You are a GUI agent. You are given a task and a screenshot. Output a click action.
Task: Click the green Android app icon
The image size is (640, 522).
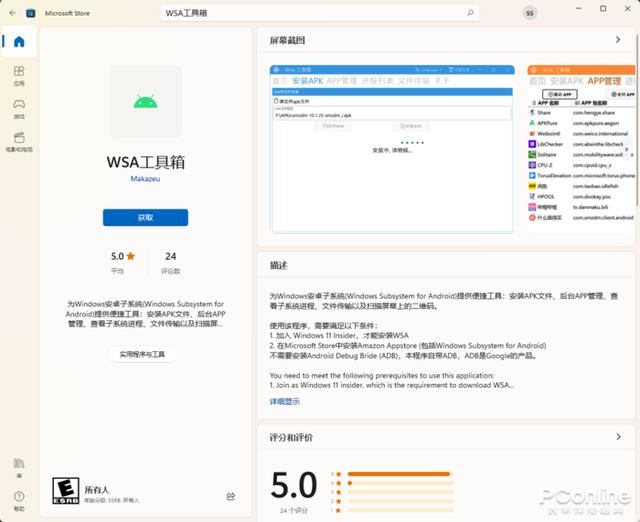pos(145,101)
